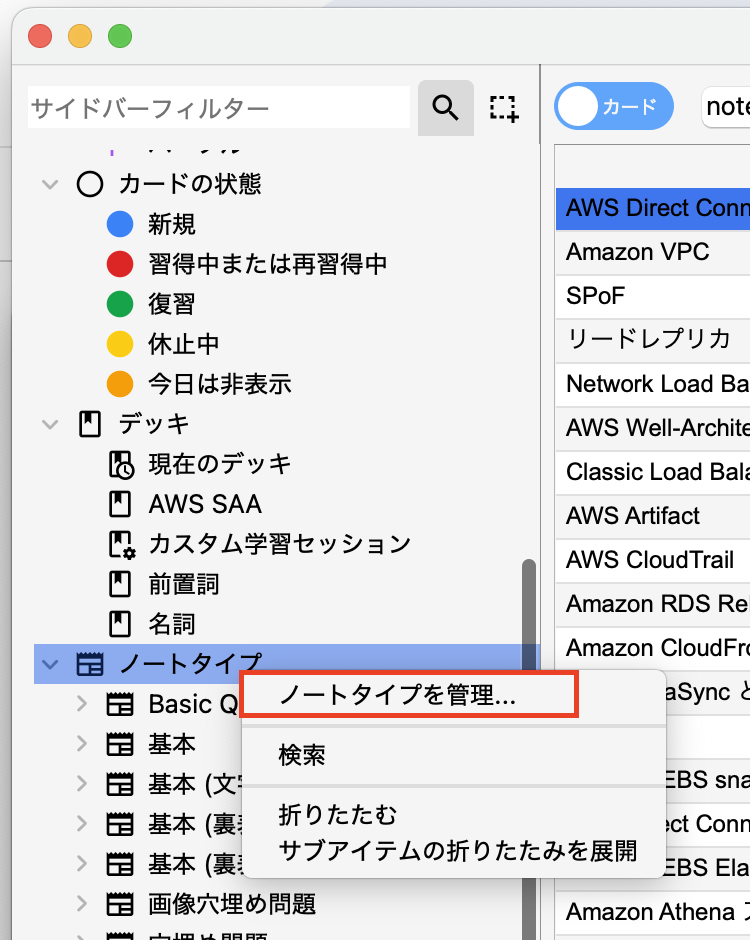Click the サイドバーフィルター input field

coord(218,108)
